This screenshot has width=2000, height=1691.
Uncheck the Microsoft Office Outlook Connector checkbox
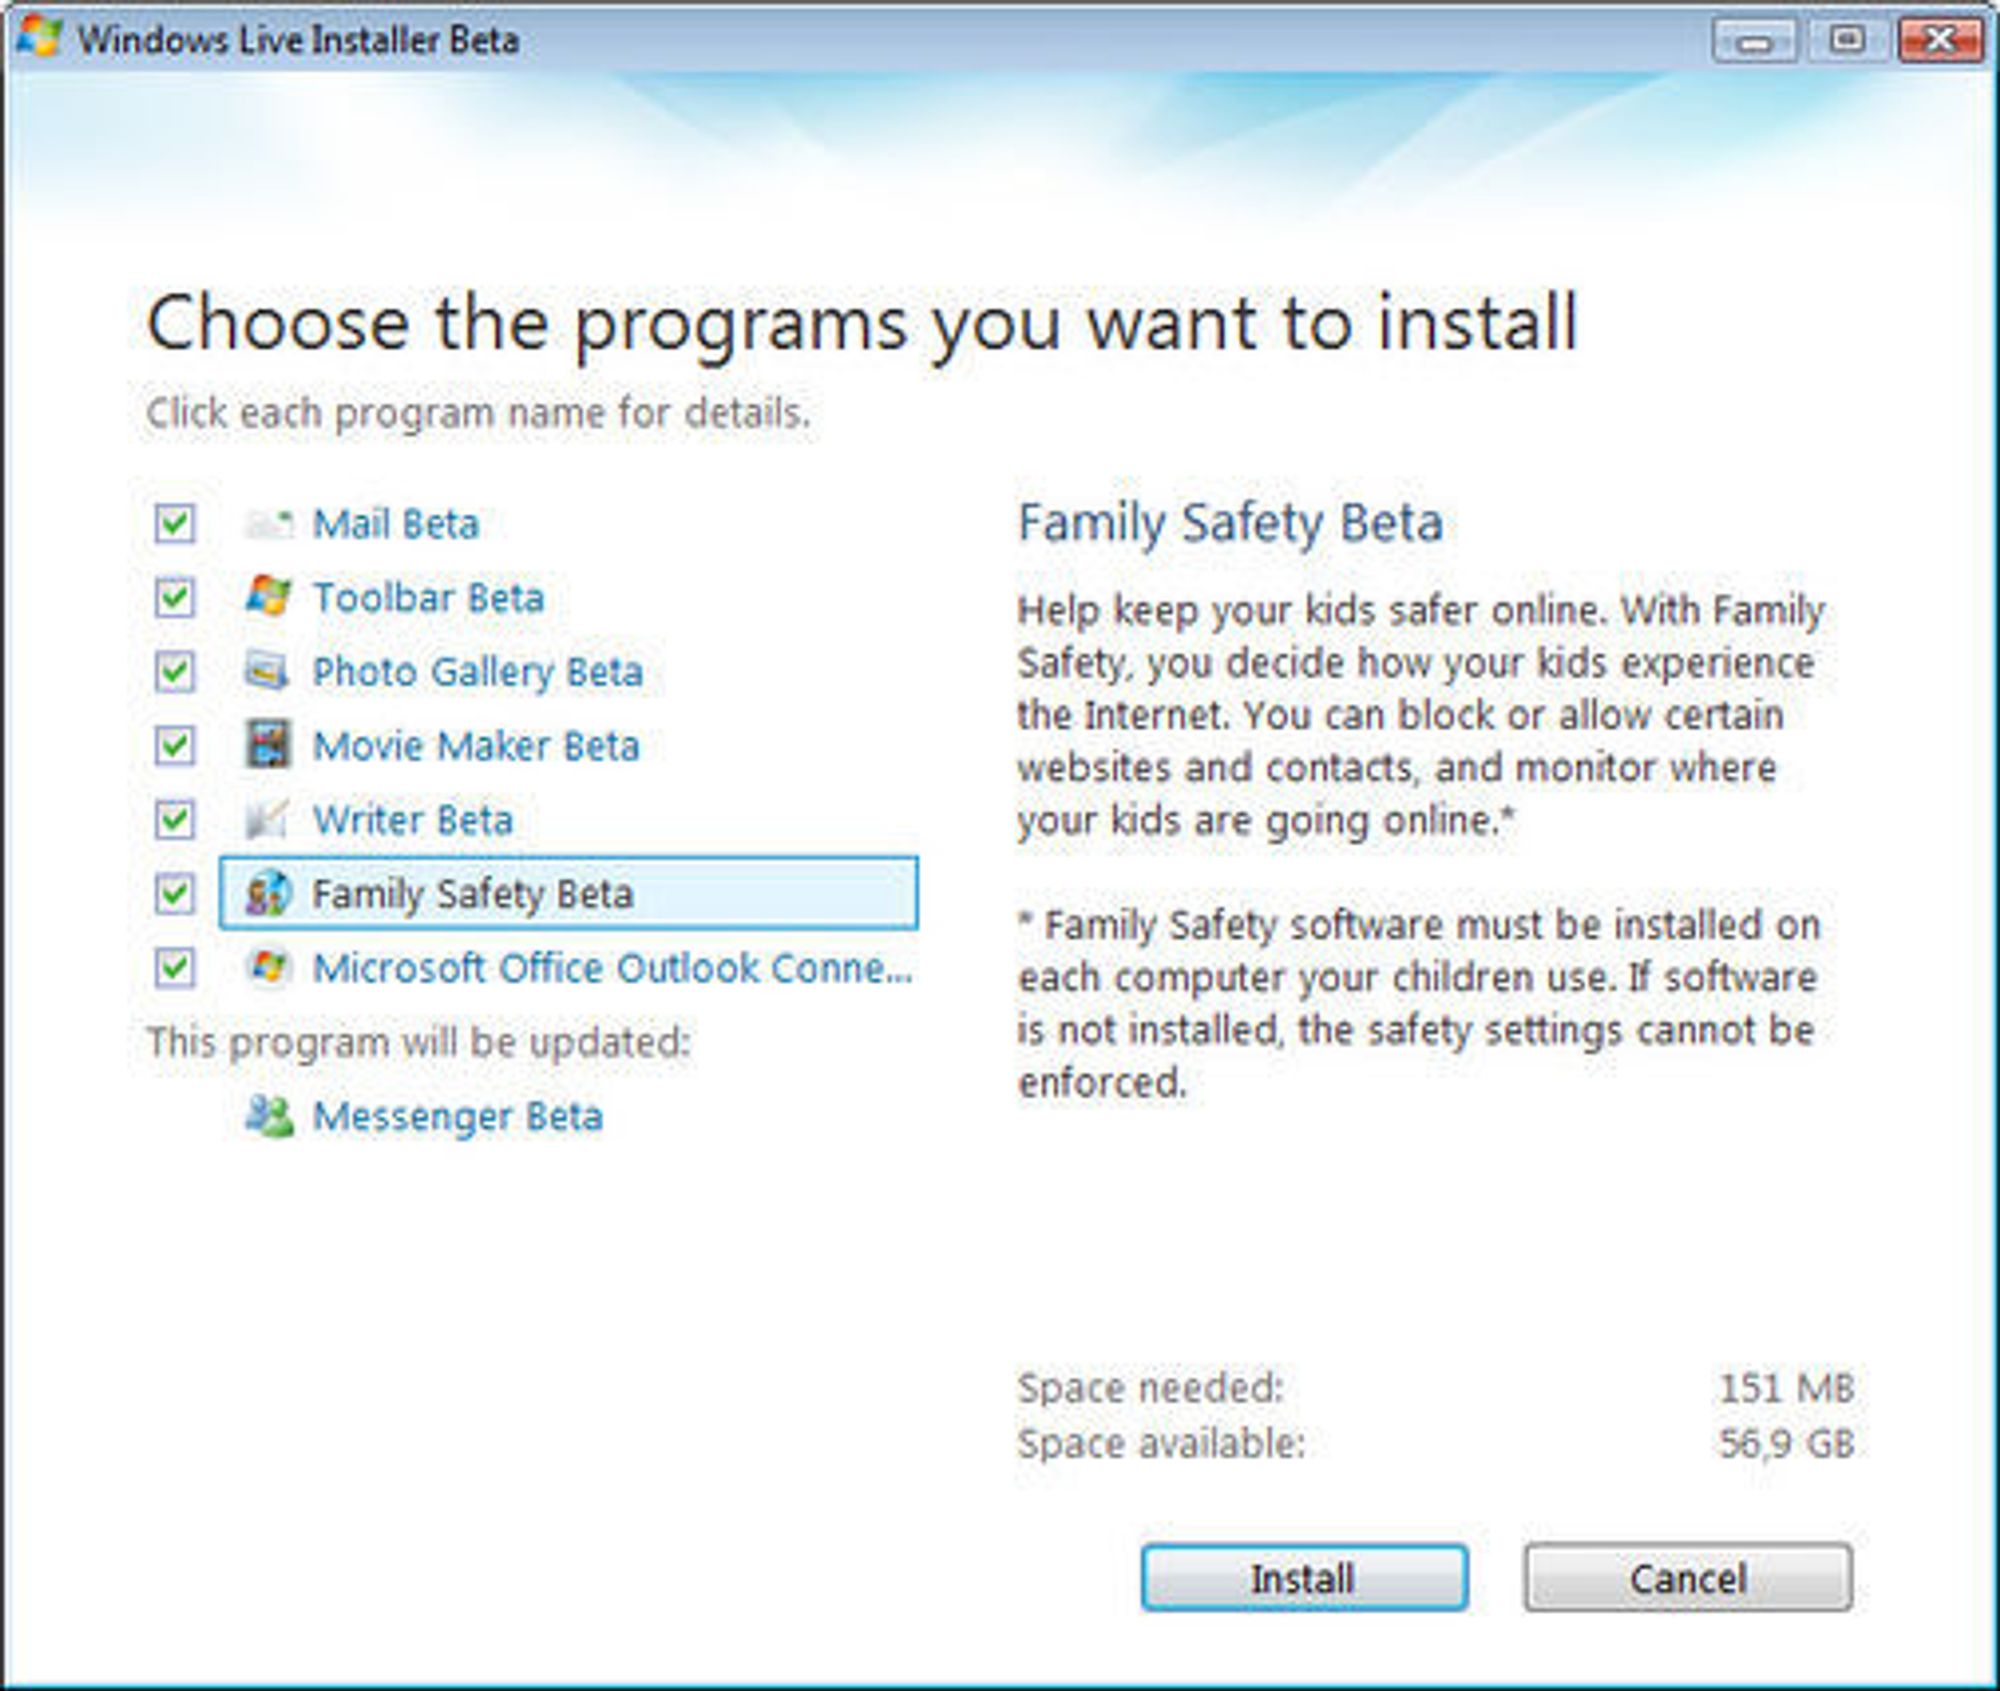click(x=175, y=967)
